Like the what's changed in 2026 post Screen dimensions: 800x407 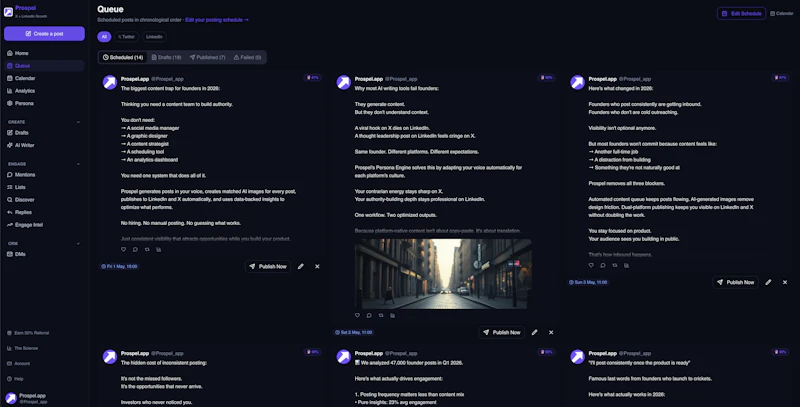point(591,265)
